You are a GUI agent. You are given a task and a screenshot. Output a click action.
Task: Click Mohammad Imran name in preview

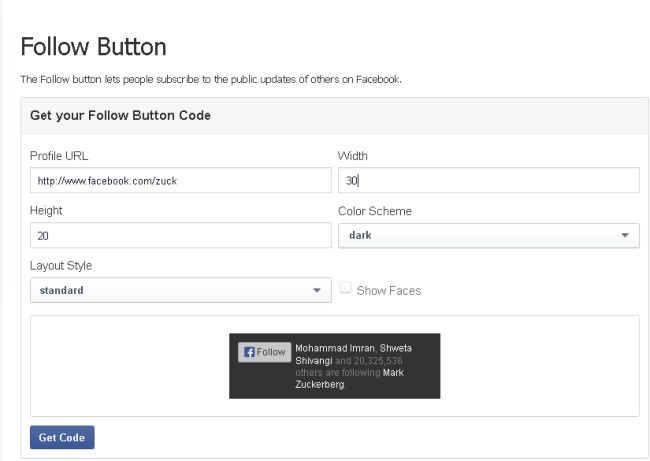point(335,348)
